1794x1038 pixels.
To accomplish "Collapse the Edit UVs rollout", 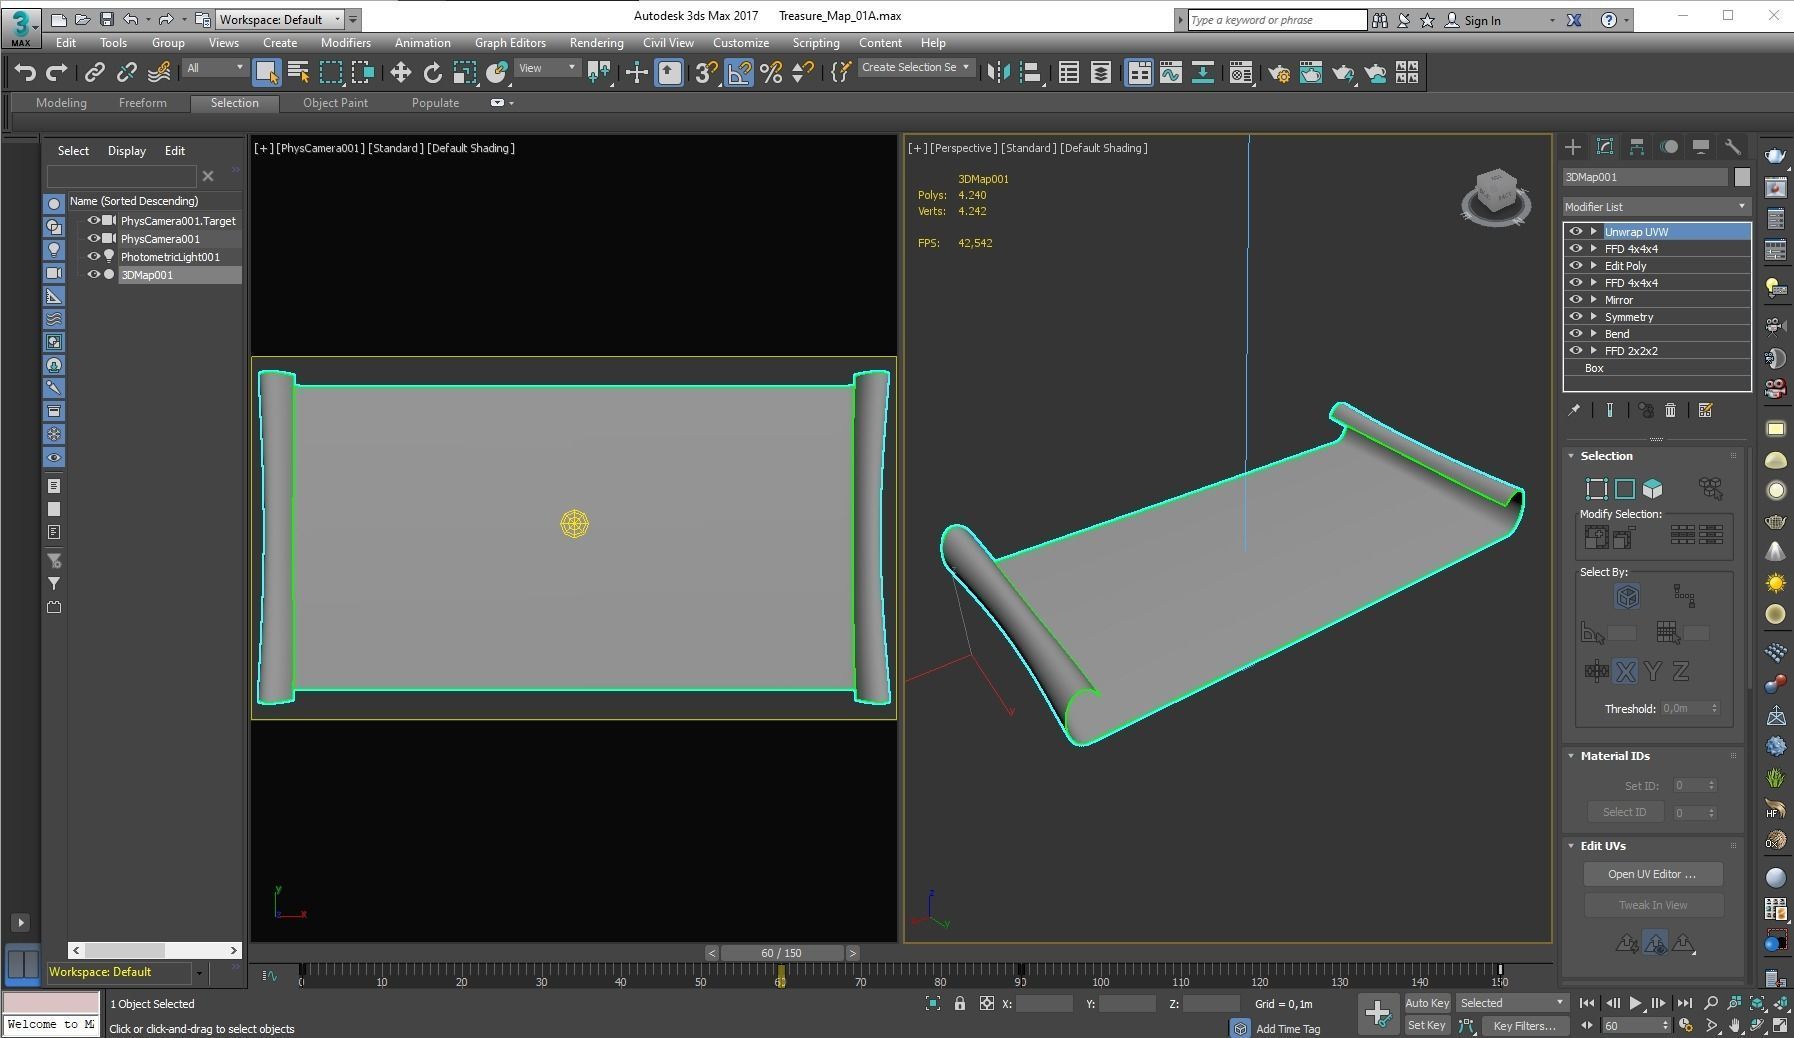I will pos(1572,846).
